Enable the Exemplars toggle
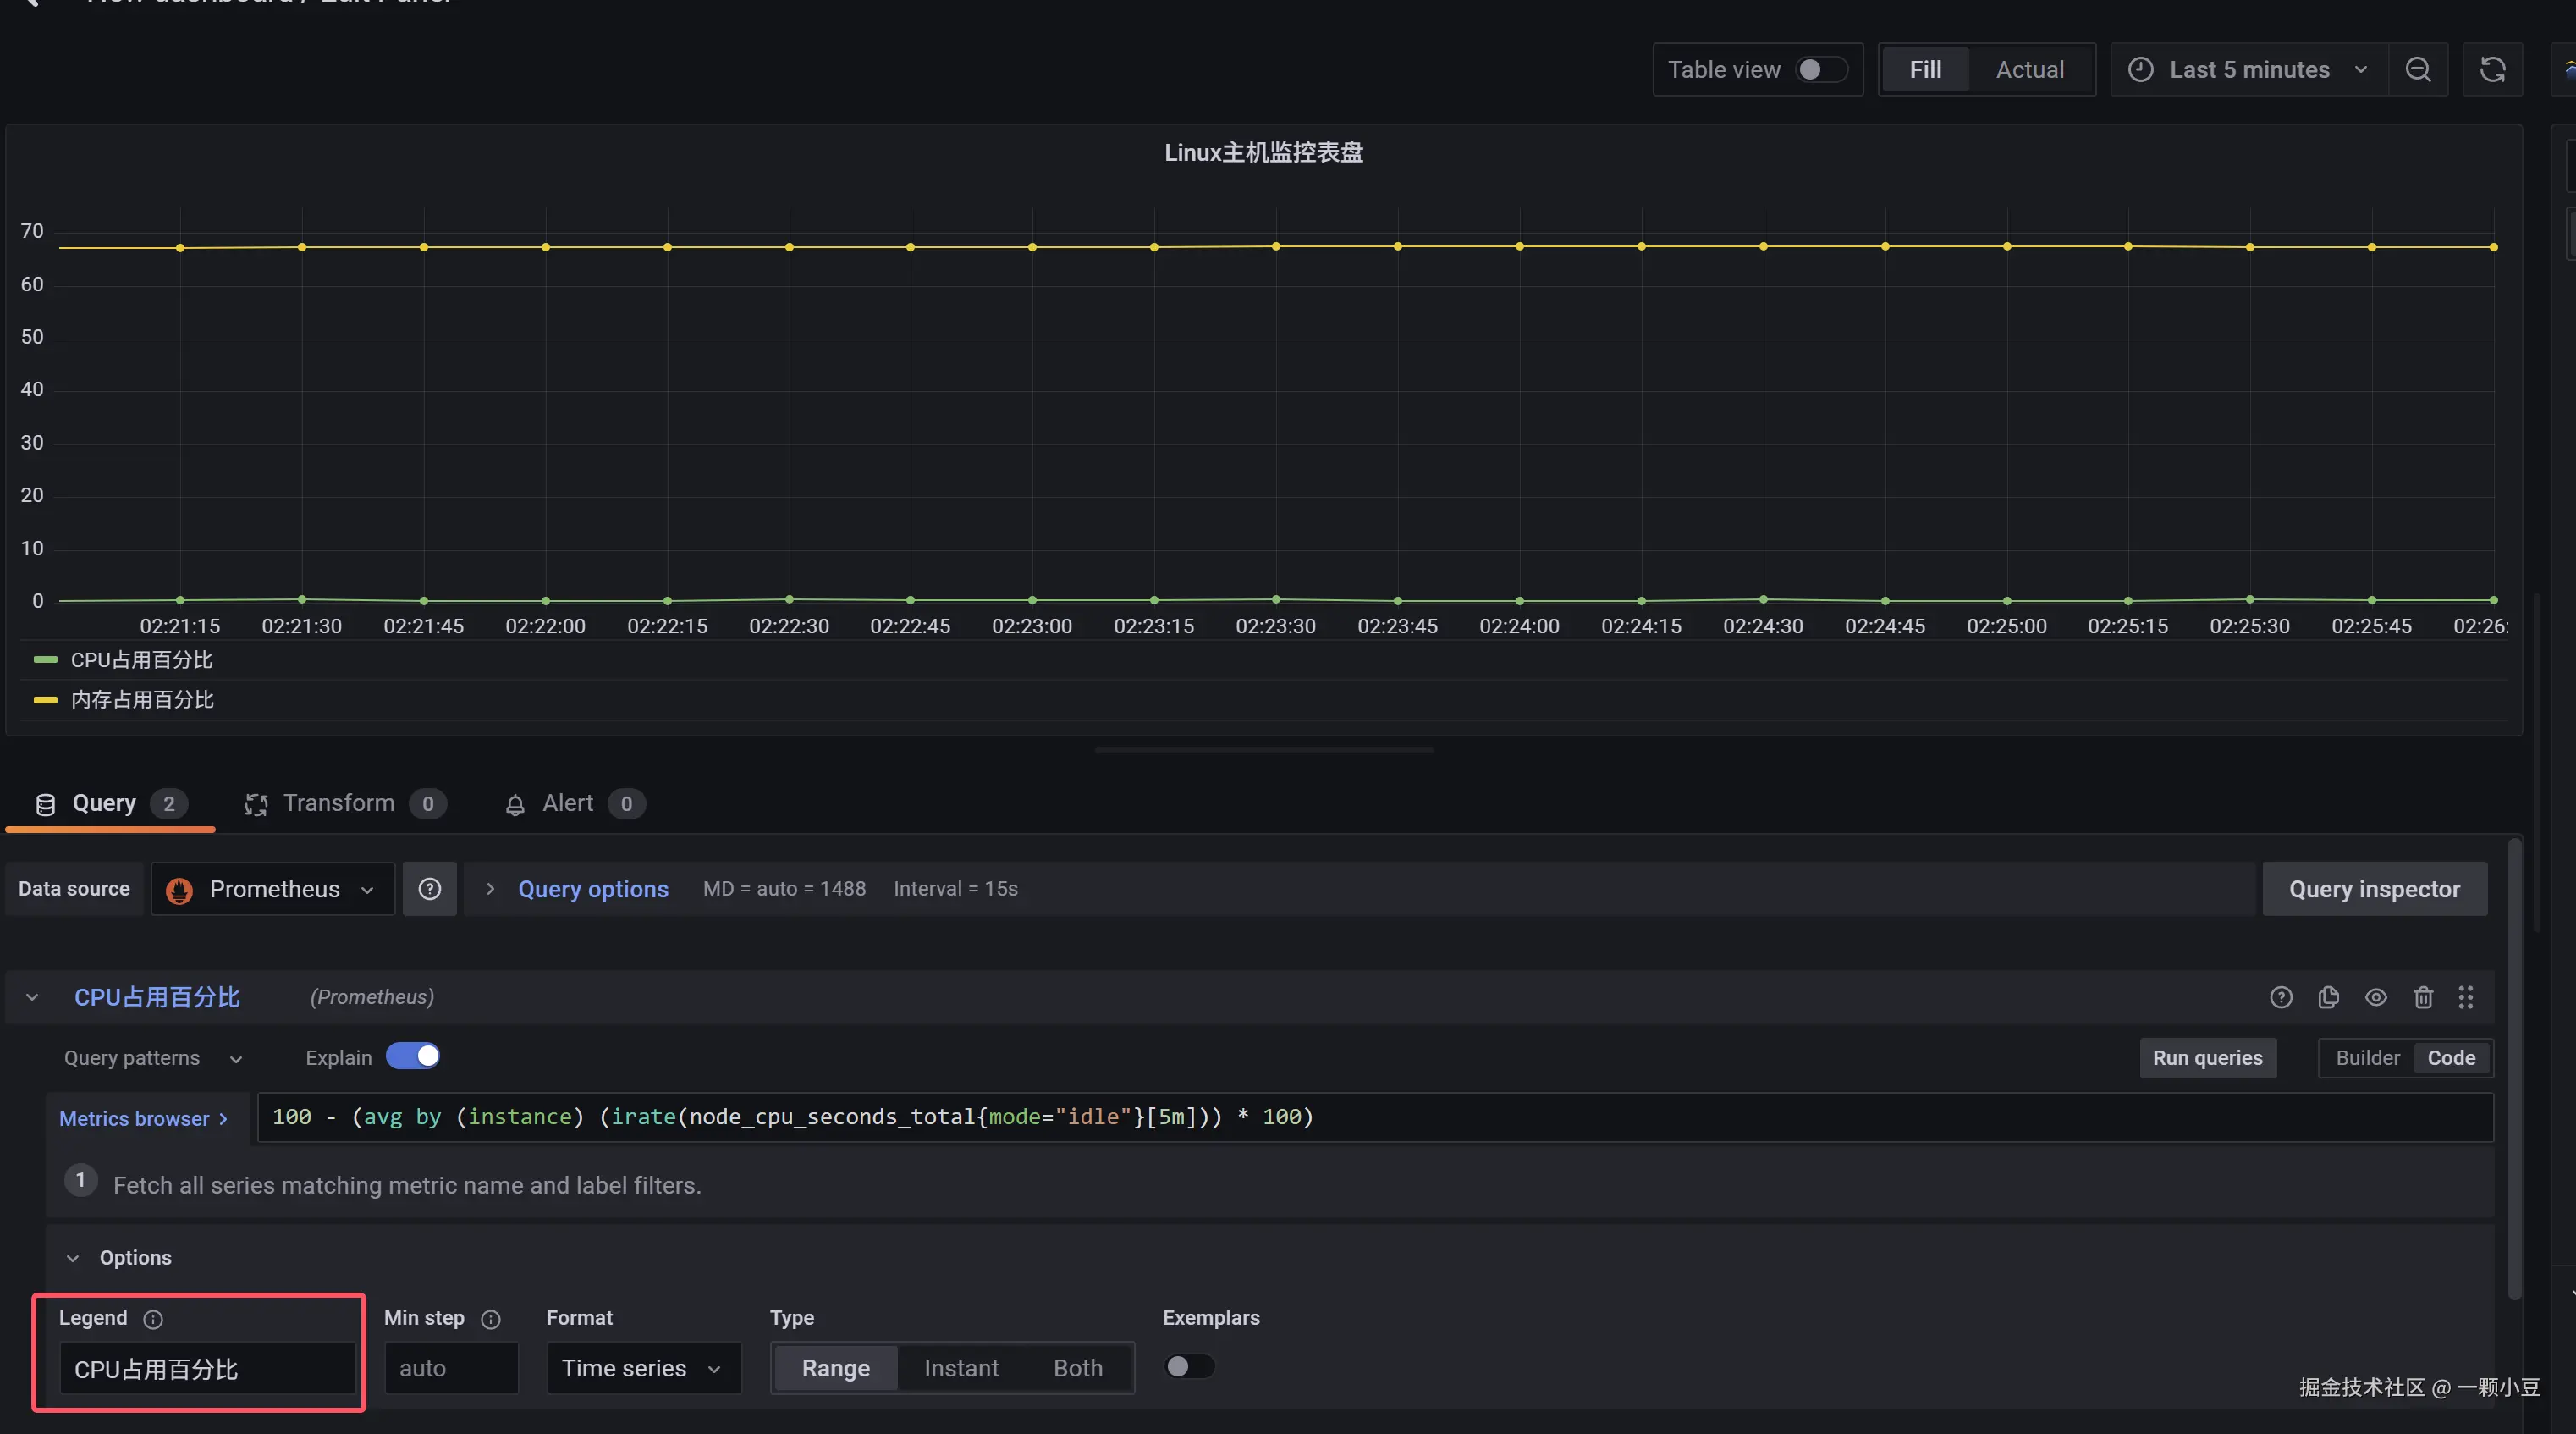This screenshot has height=1434, width=2576. click(1189, 1366)
